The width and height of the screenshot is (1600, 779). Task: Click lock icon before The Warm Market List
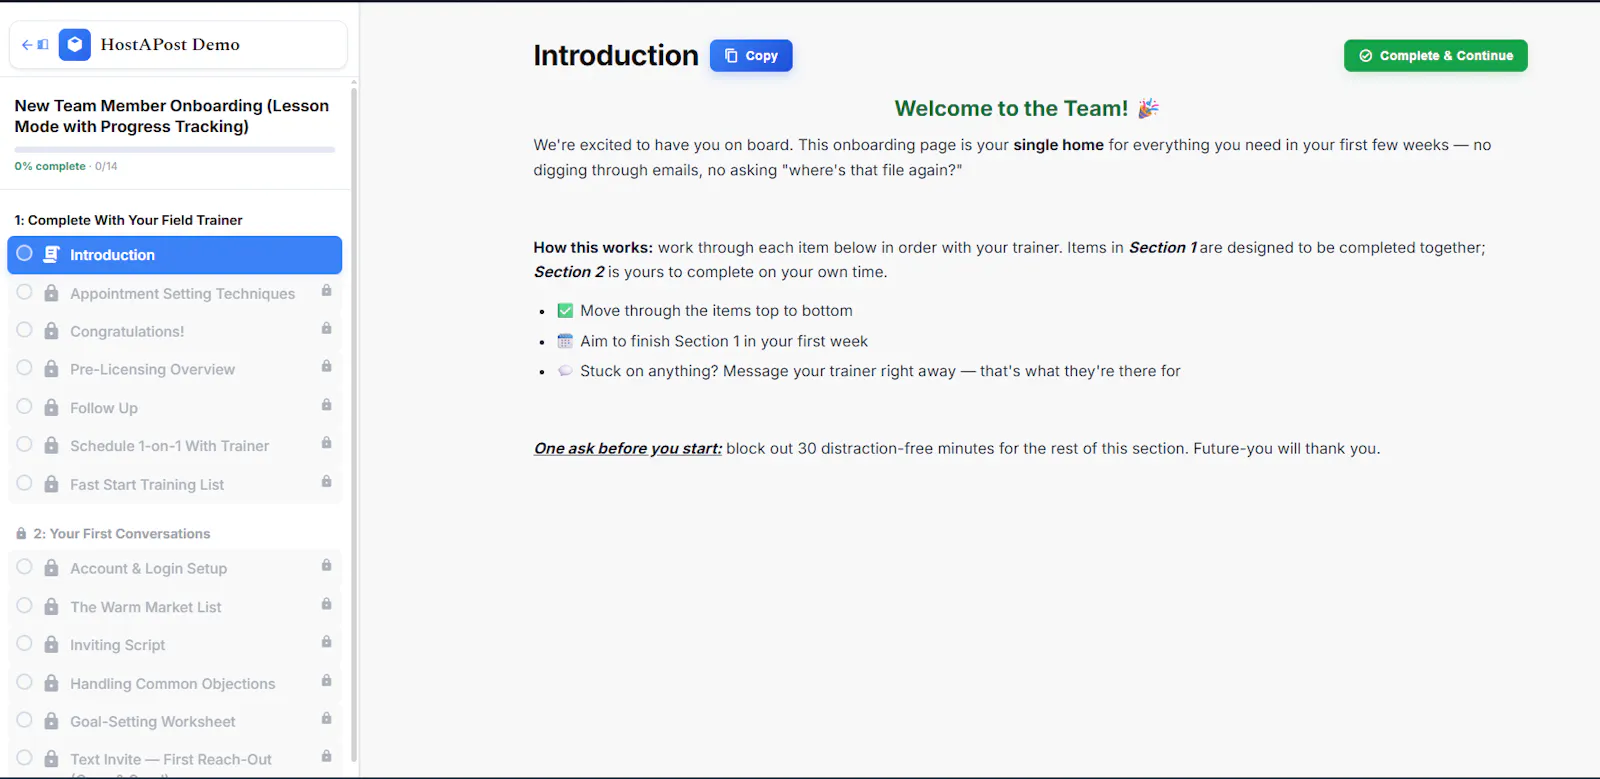point(51,607)
